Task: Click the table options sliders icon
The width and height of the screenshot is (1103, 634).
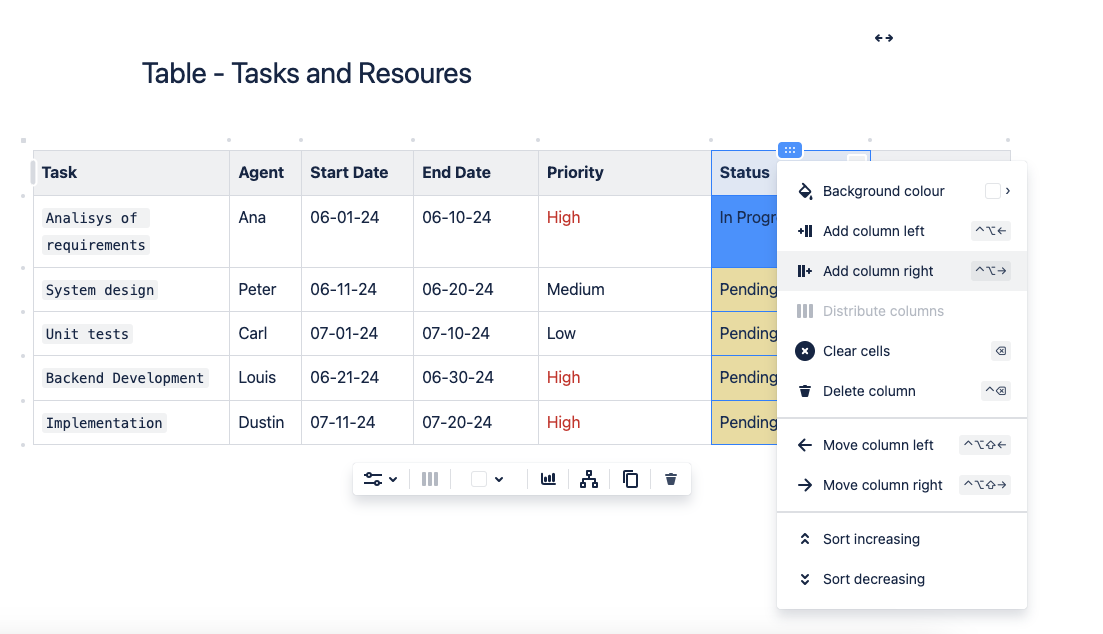Action: click(372, 479)
